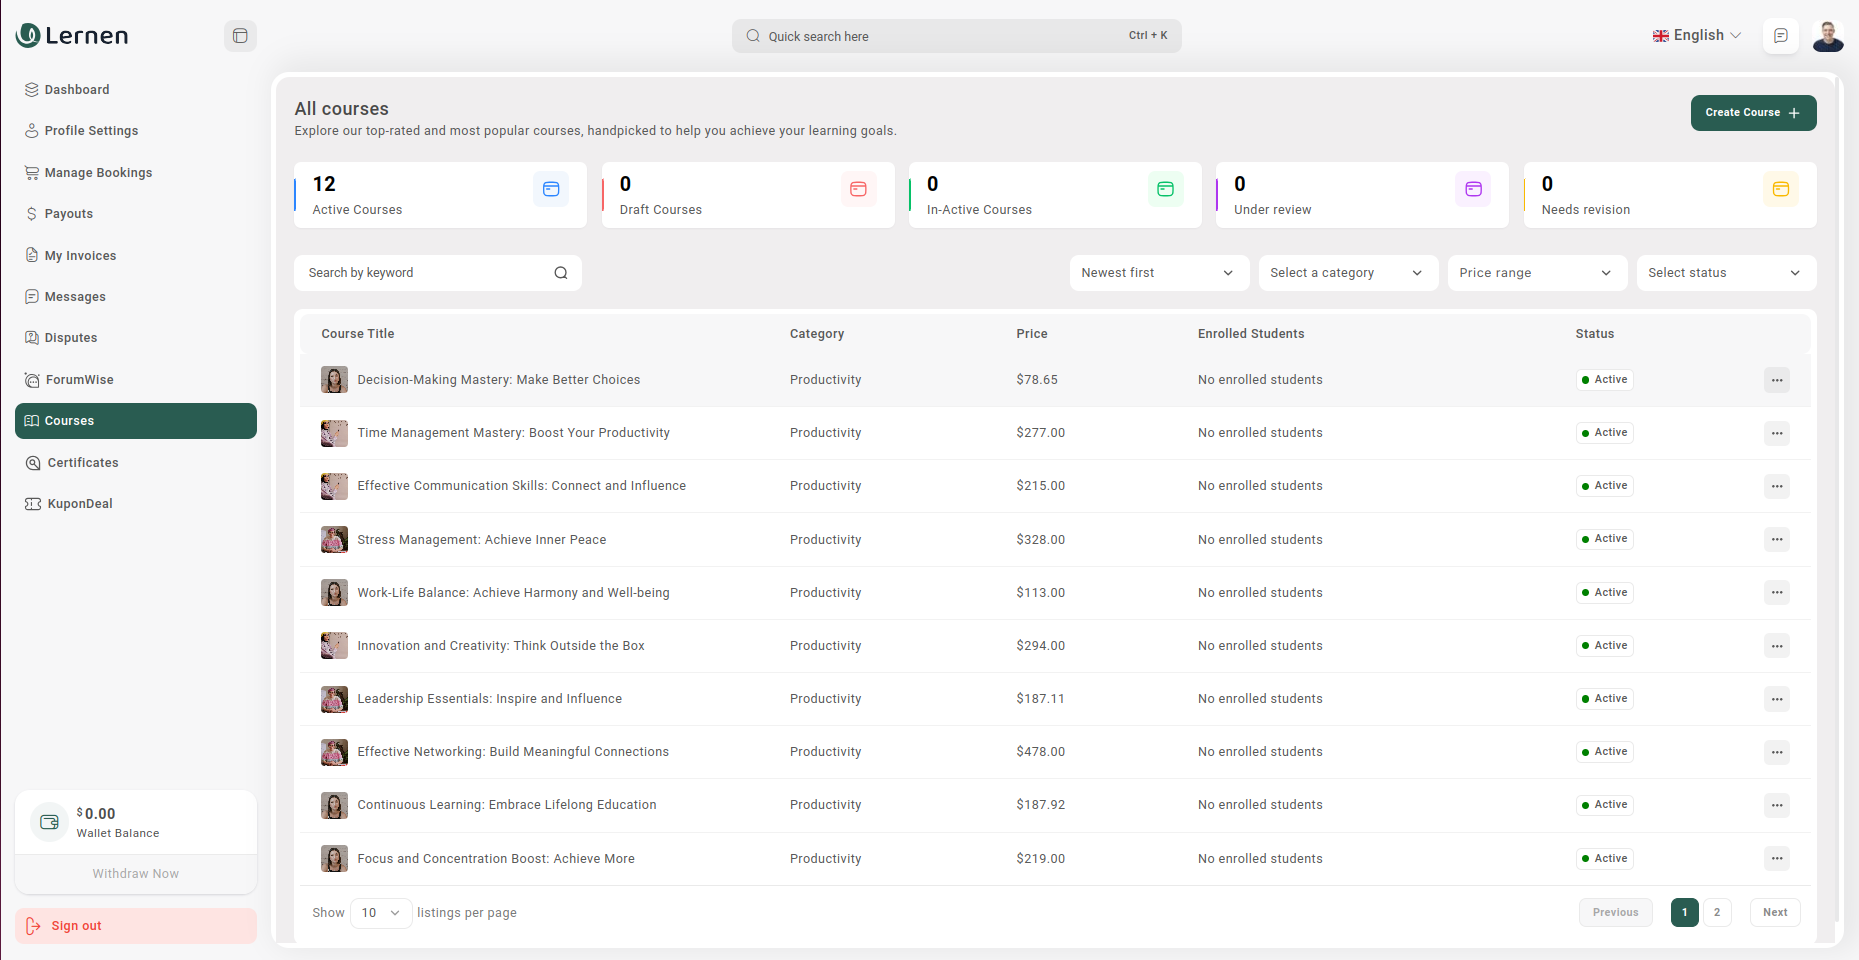This screenshot has width=1859, height=960.
Task: Change the listings per page dropdown
Action: [x=381, y=913]
